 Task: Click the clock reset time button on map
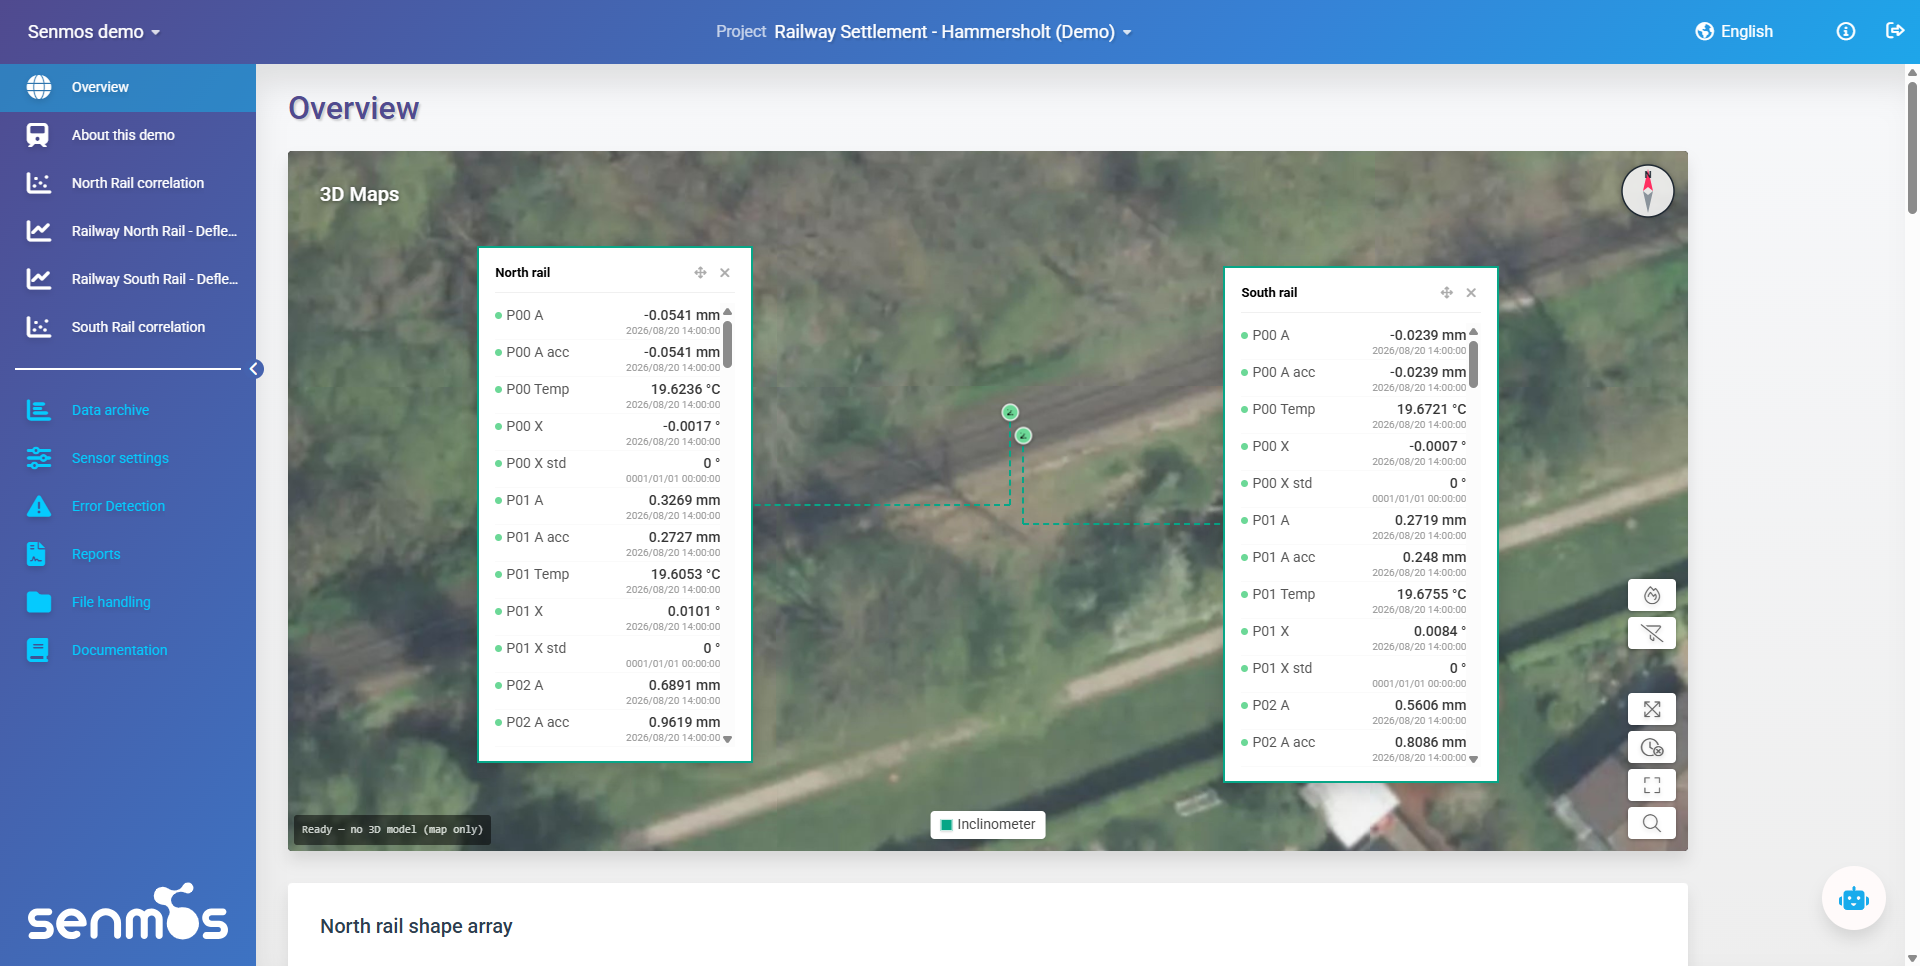tap(1652, 747)
